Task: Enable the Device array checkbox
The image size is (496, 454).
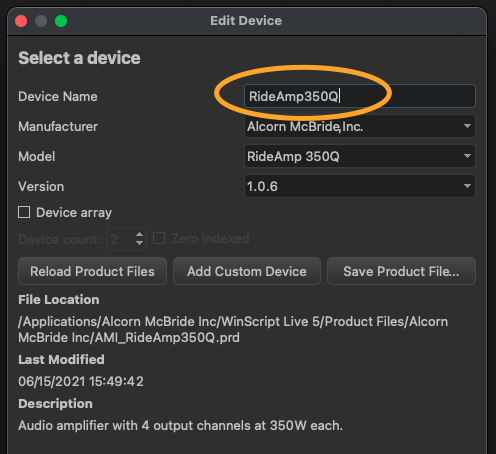Action: [x=24, y=212]
